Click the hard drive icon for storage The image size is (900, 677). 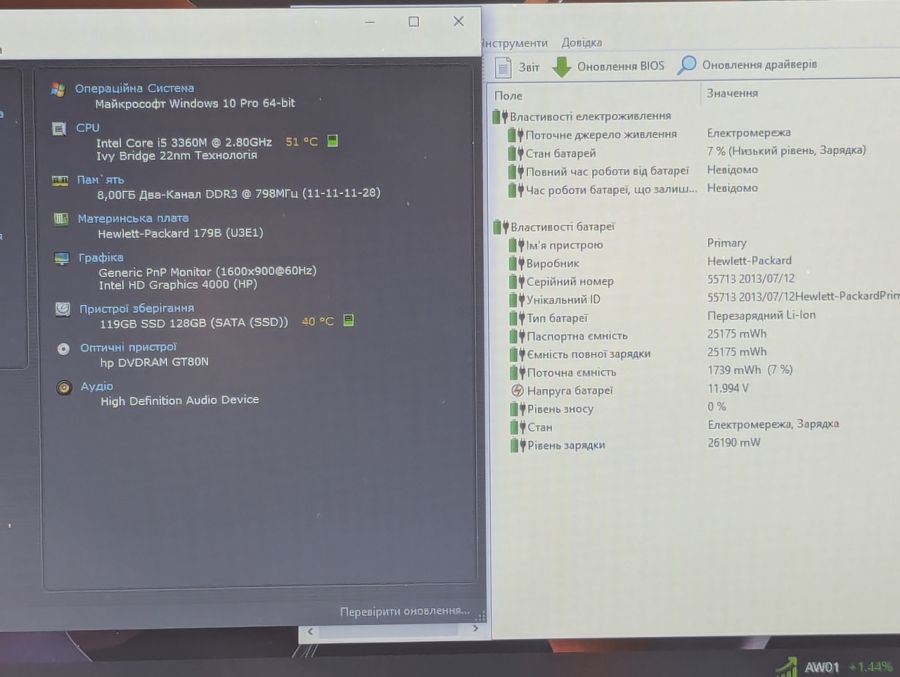click(x=63, y=309)
